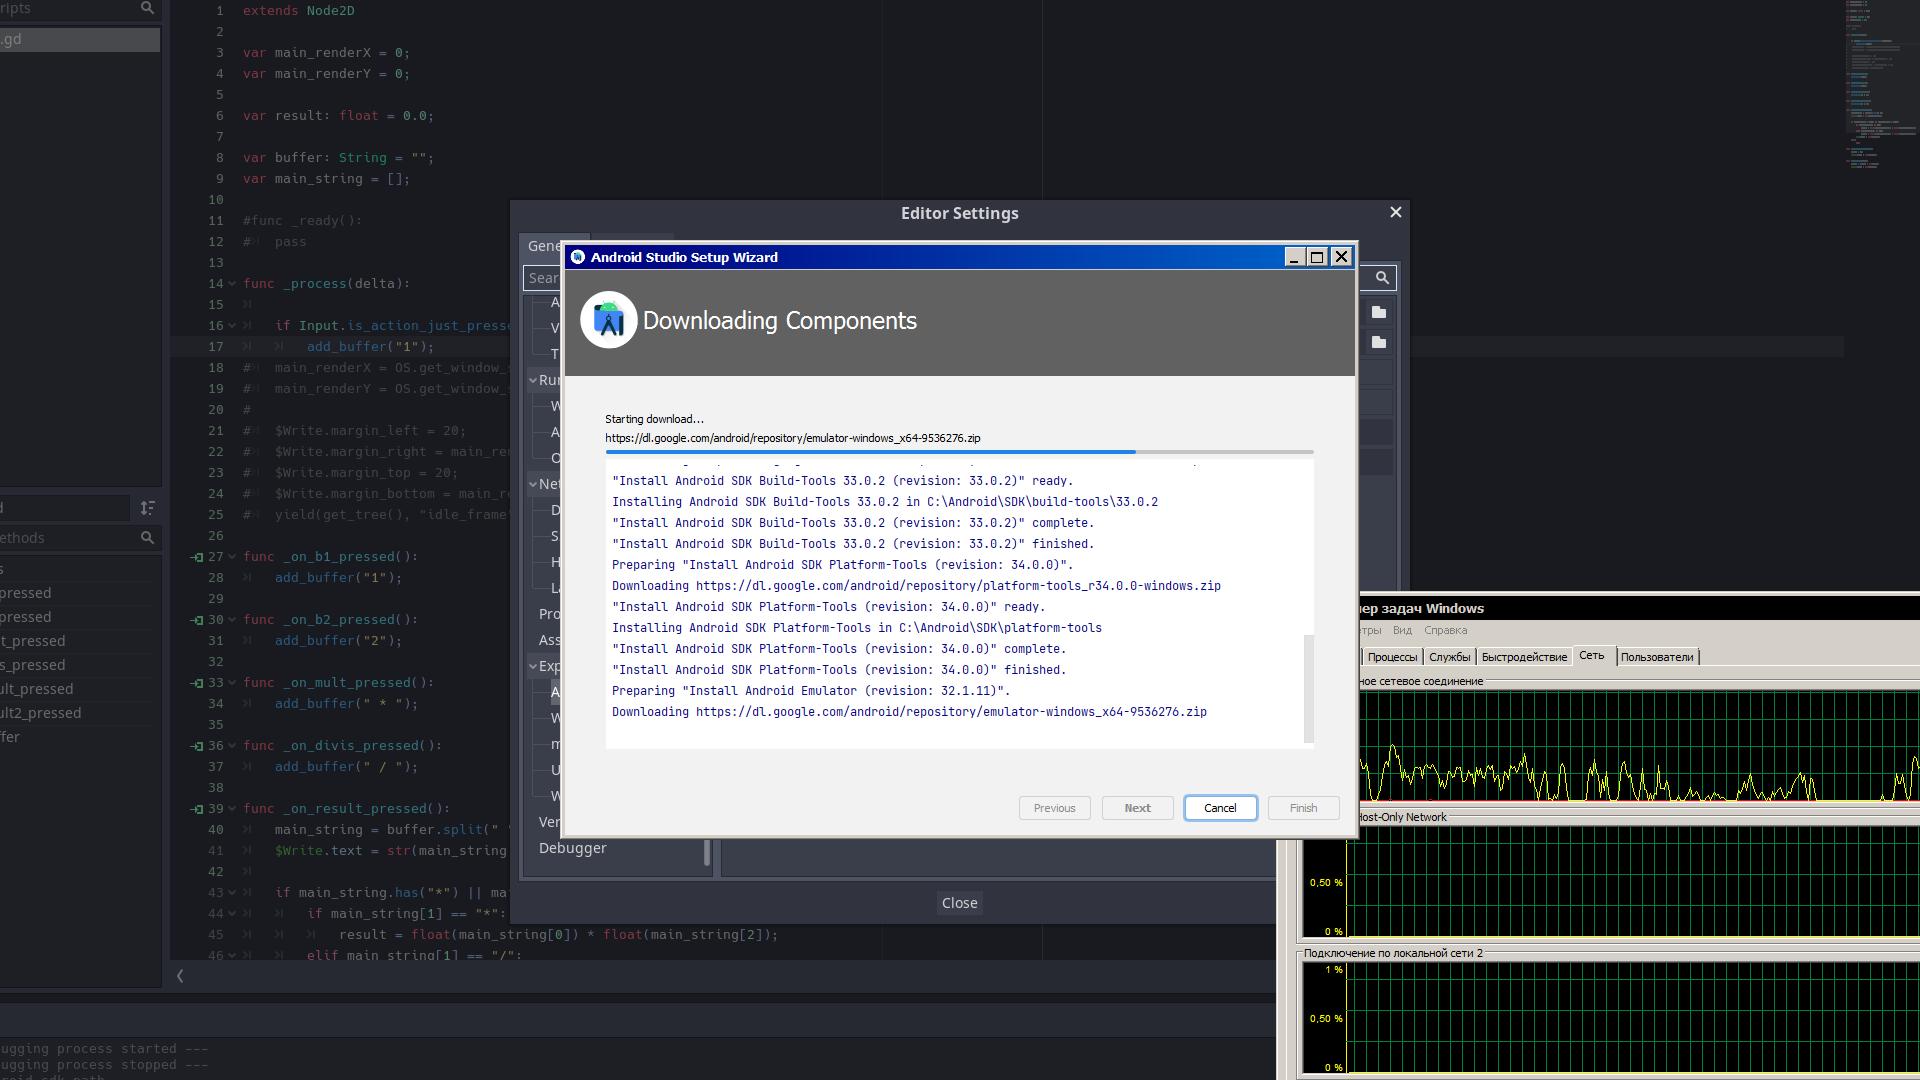Screen dimensions: 1920x1080
Task: Click the Android Studio logo in the wizard header
Action: pos(608,320)
